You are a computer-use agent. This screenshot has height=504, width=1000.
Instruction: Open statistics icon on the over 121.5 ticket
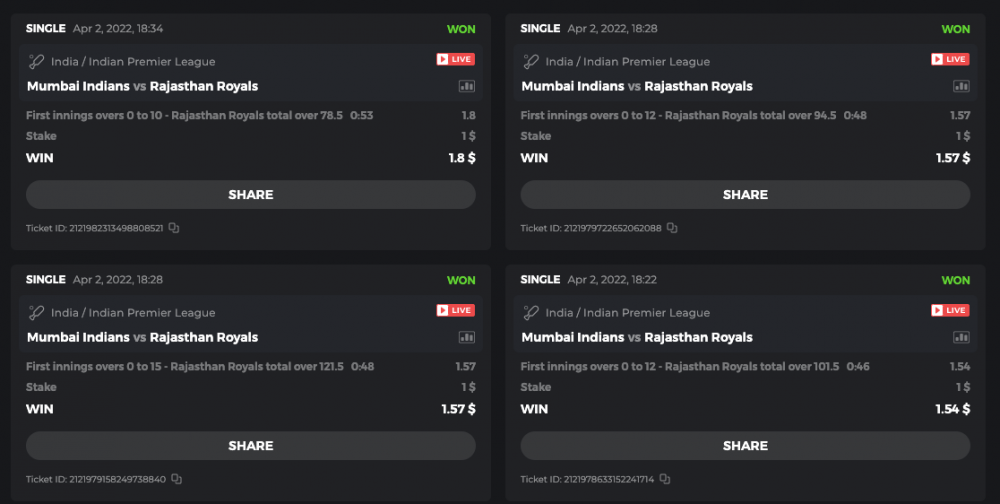467,337
